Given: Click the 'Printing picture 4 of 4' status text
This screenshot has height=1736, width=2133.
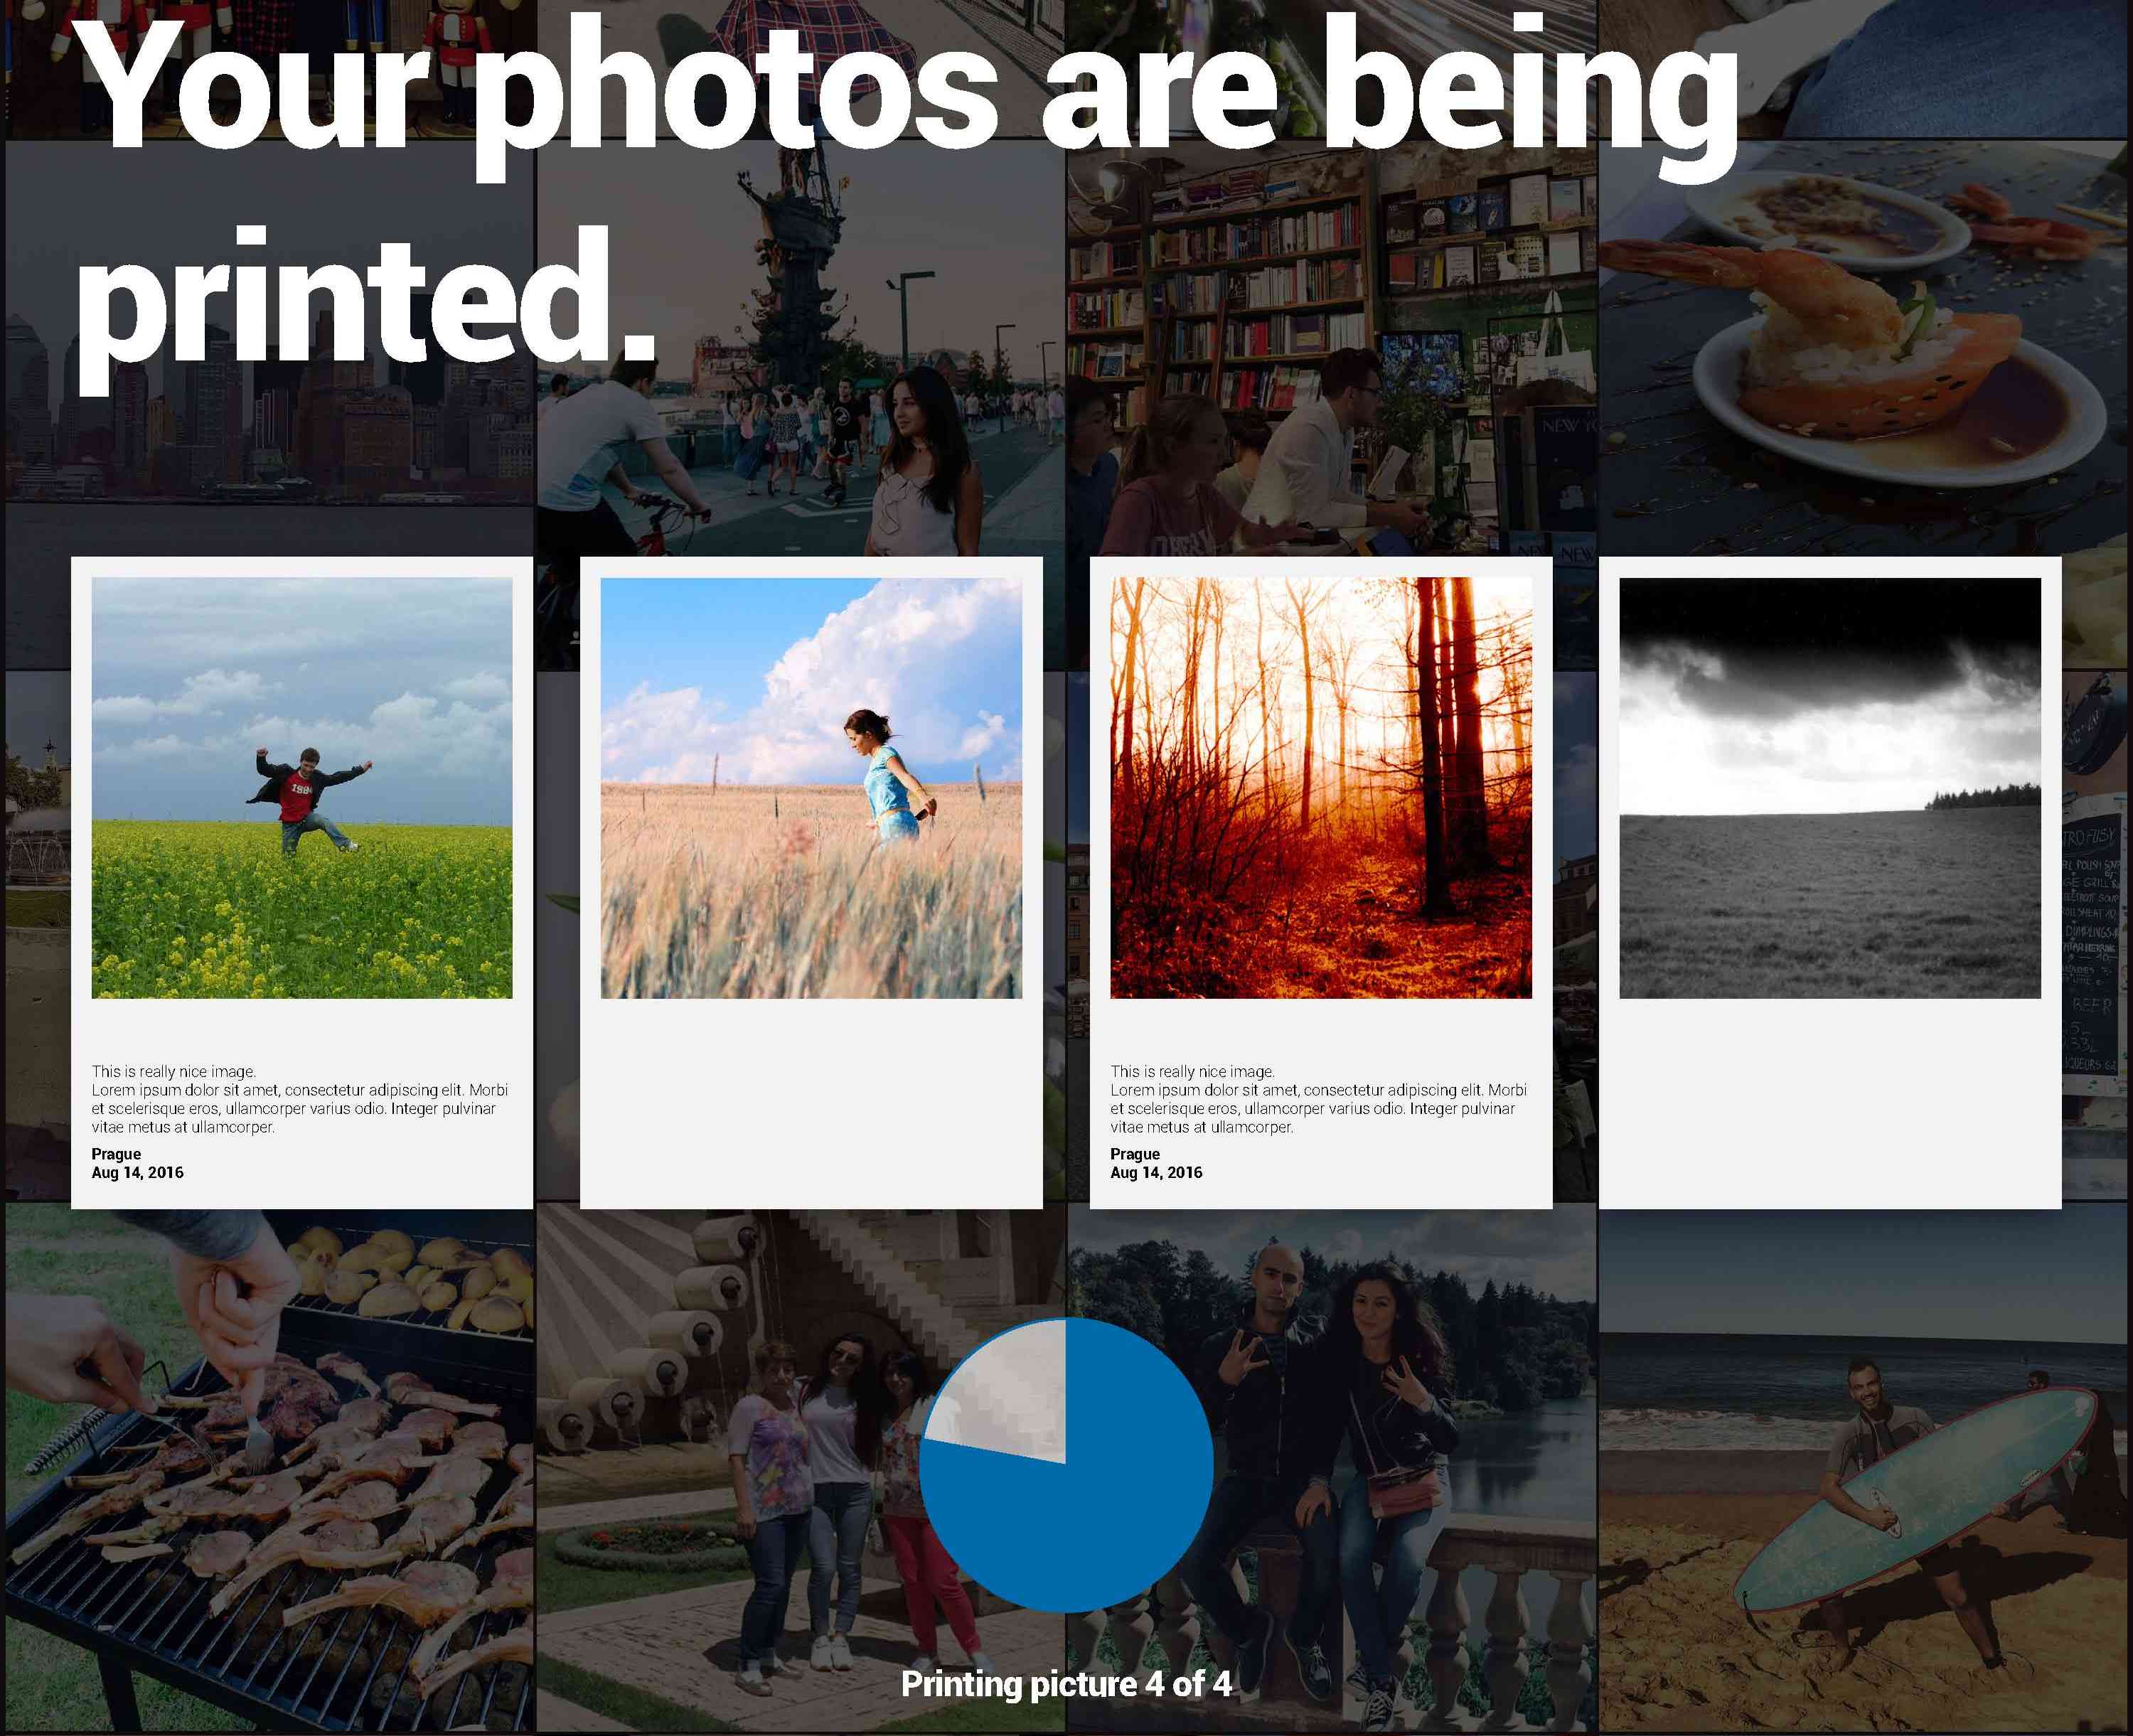Looking at the screenshot, I should 1066,1684.
